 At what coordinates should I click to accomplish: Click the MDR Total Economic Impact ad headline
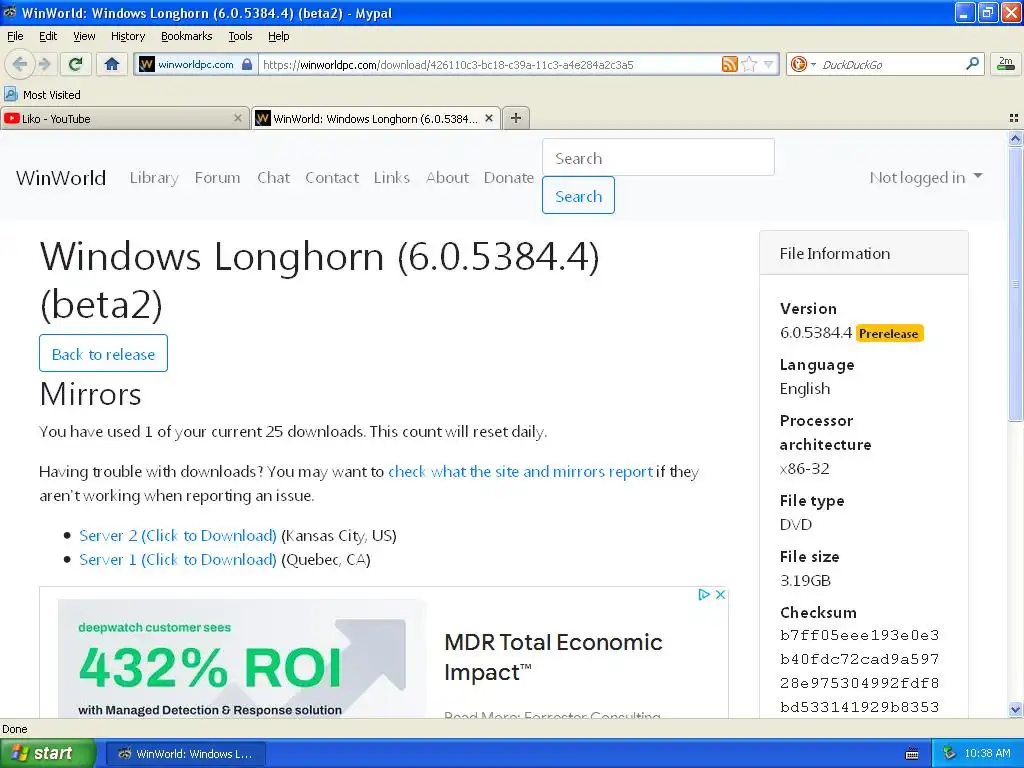click(553, 657)
